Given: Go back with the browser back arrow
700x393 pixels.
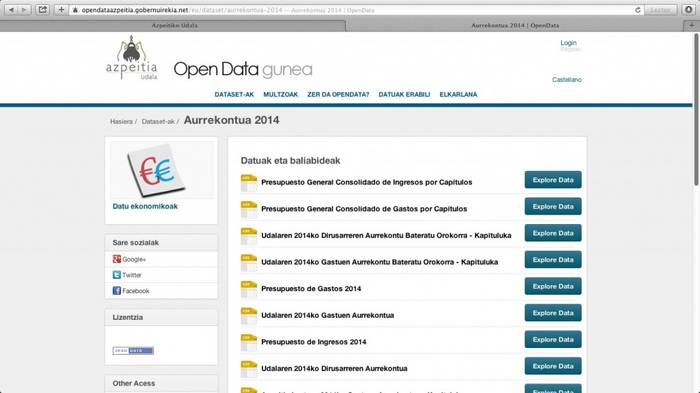Looking at the screenshot, I should [x=11, y=9].
